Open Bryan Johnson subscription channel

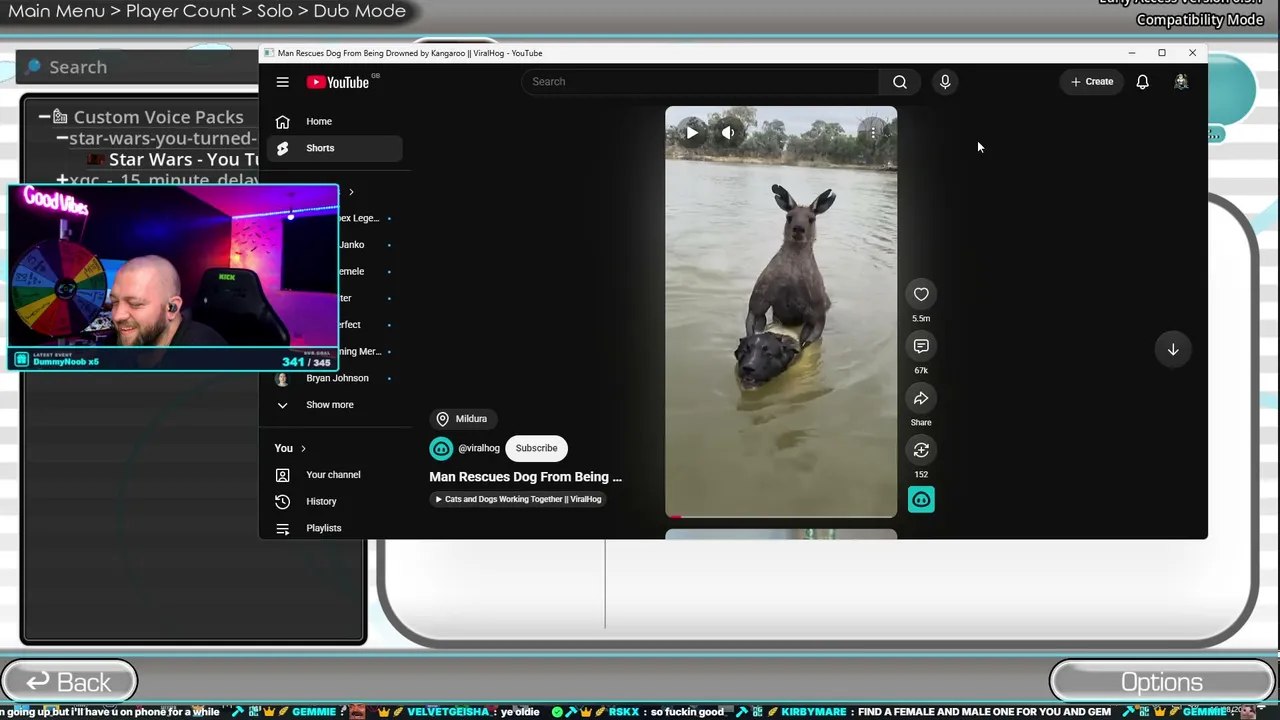tap(334, 378)
